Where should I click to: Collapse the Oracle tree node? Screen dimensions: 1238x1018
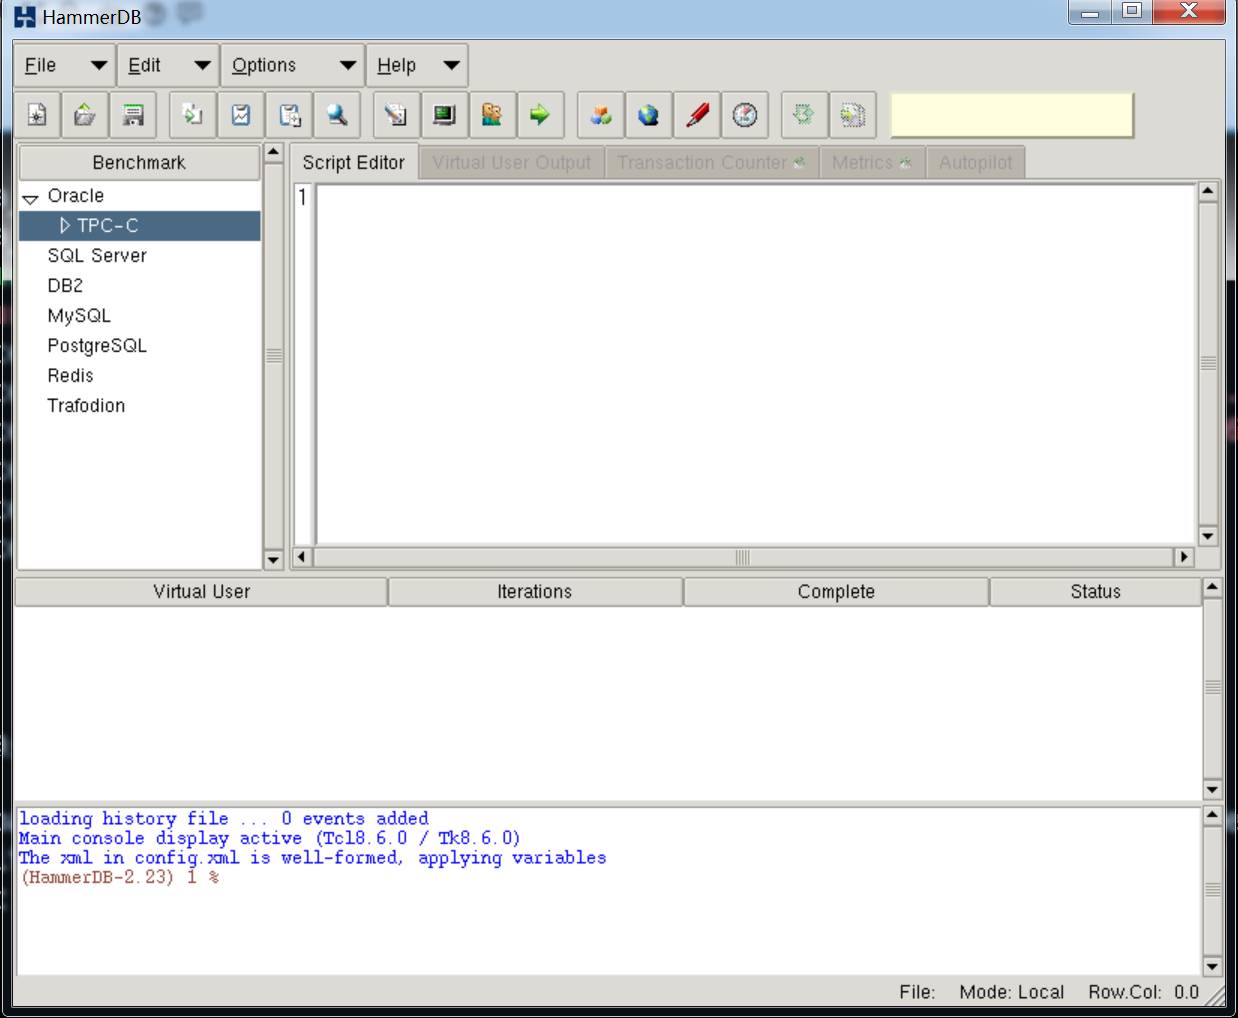[31, 198]
